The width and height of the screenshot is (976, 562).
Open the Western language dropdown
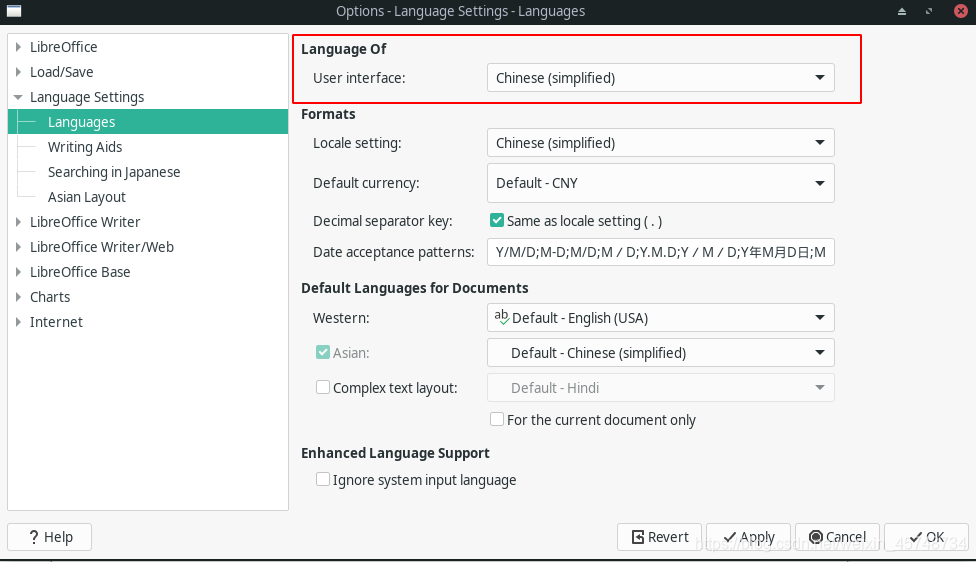pyautogui.click(x=660, y=318)
